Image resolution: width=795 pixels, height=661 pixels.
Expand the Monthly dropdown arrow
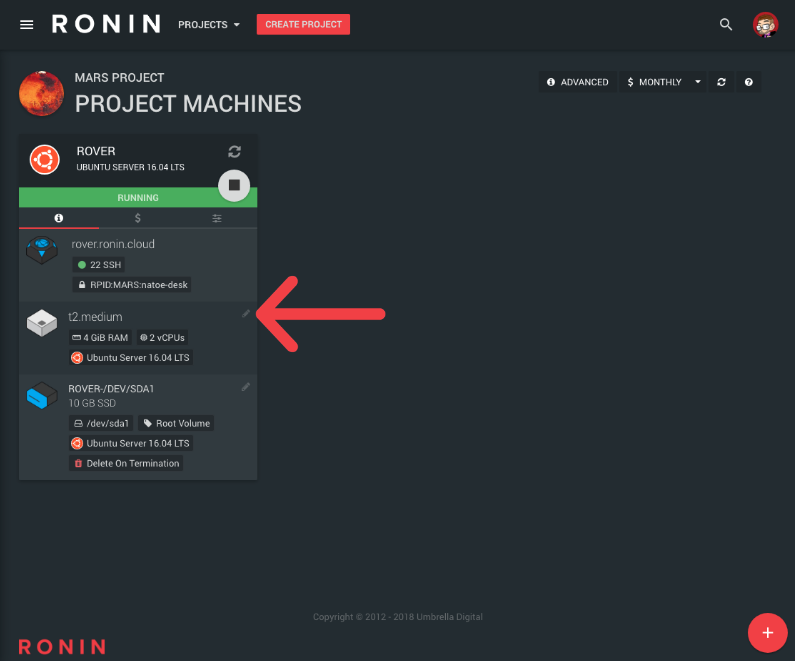coord(698,82)
